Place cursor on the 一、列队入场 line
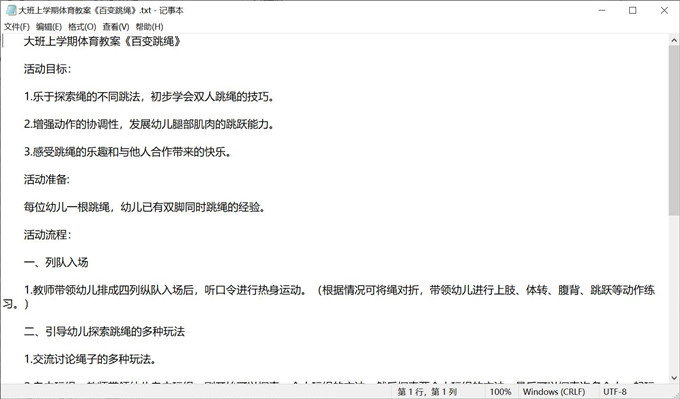 [56, 262]
